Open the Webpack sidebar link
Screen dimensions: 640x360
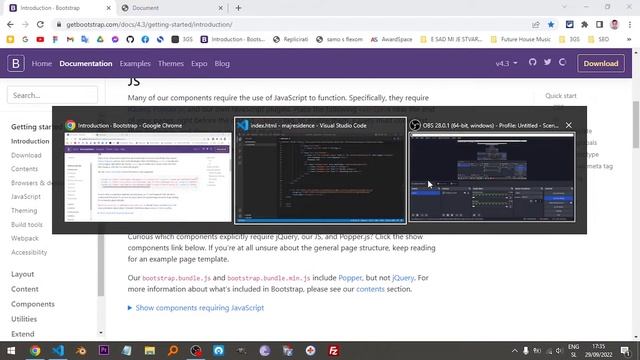(x=25, y=238)
